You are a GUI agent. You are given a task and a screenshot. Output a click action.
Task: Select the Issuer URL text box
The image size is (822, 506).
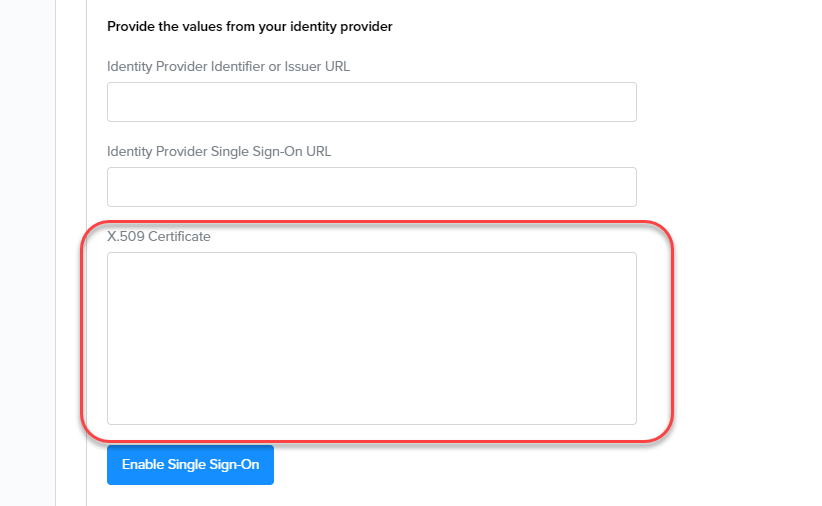pos(371,102)
